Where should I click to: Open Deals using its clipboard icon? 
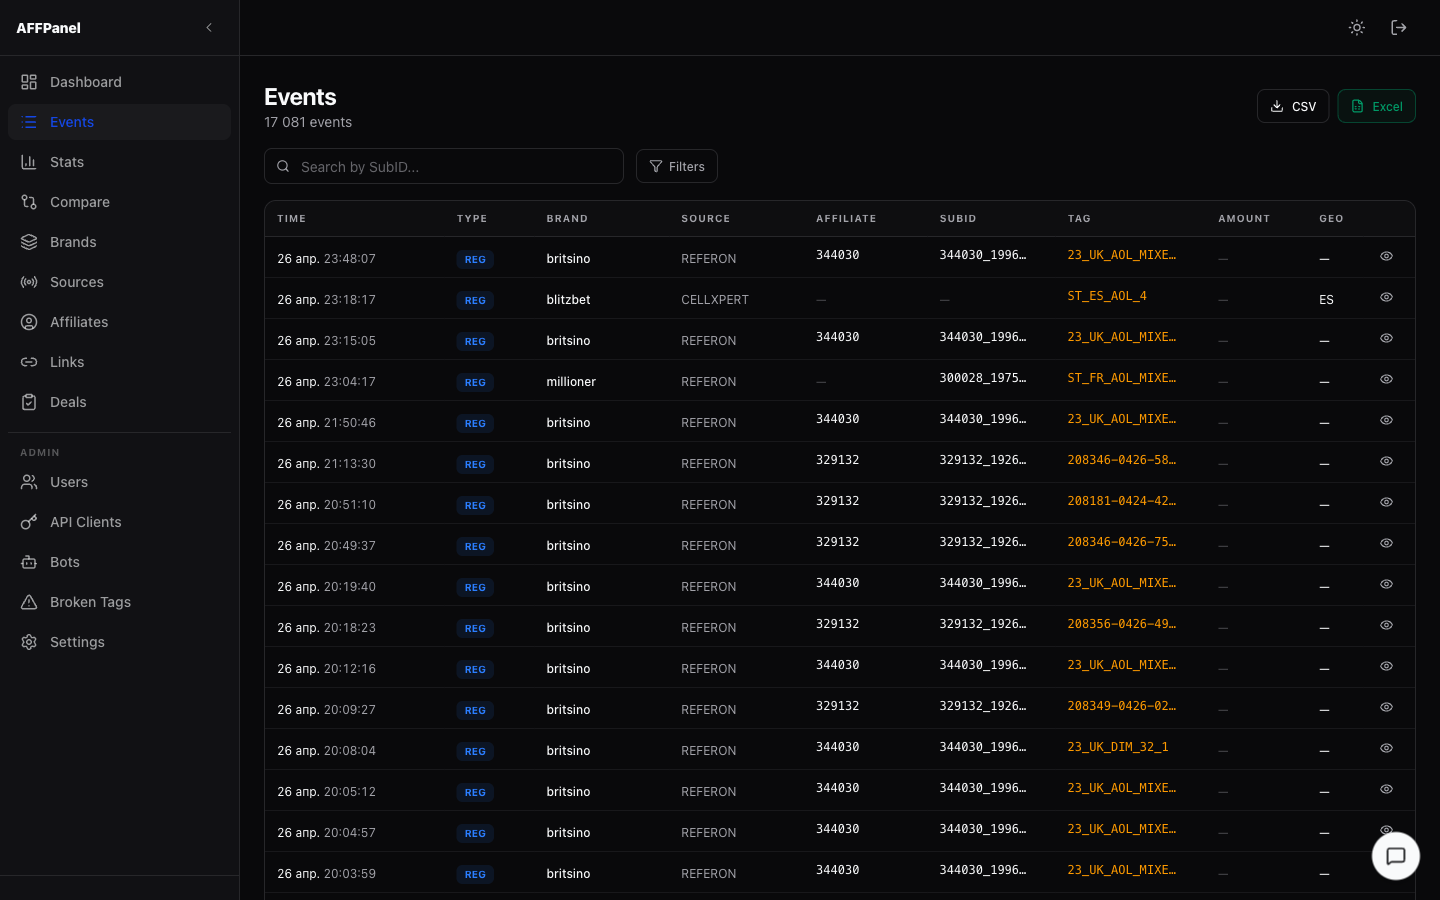click(29, 401)
